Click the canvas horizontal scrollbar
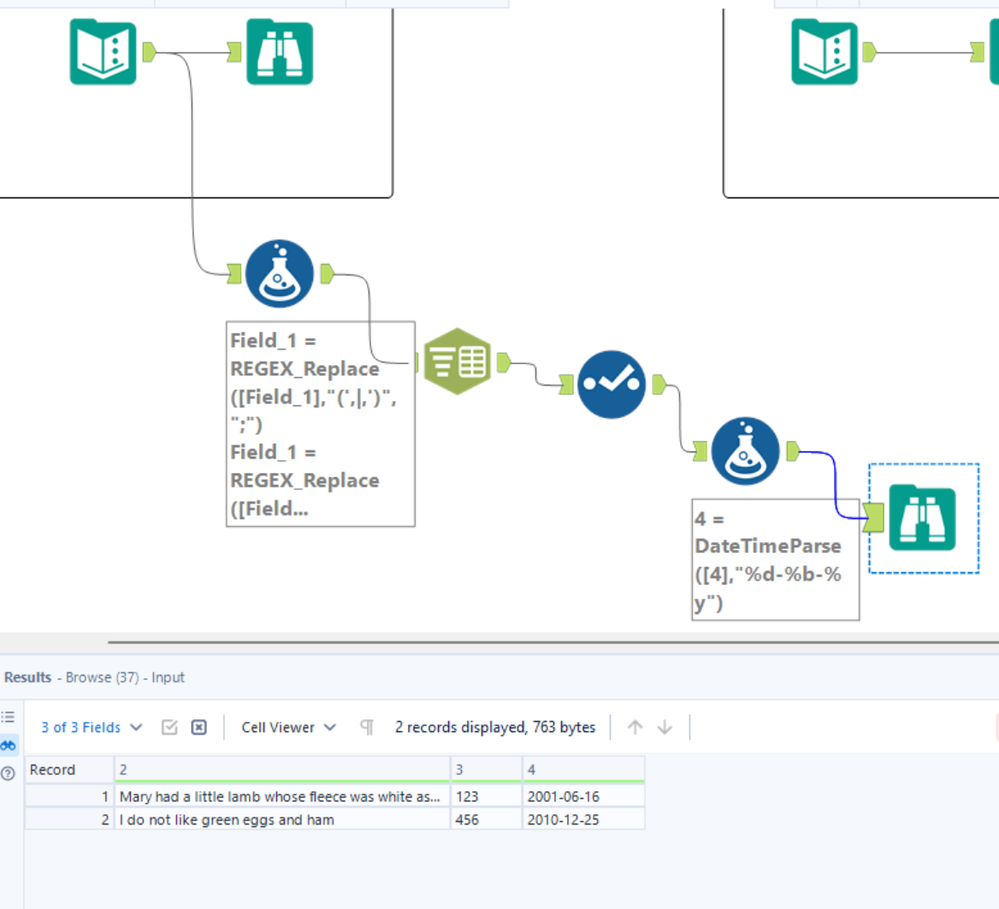 (x=553, y=642)
